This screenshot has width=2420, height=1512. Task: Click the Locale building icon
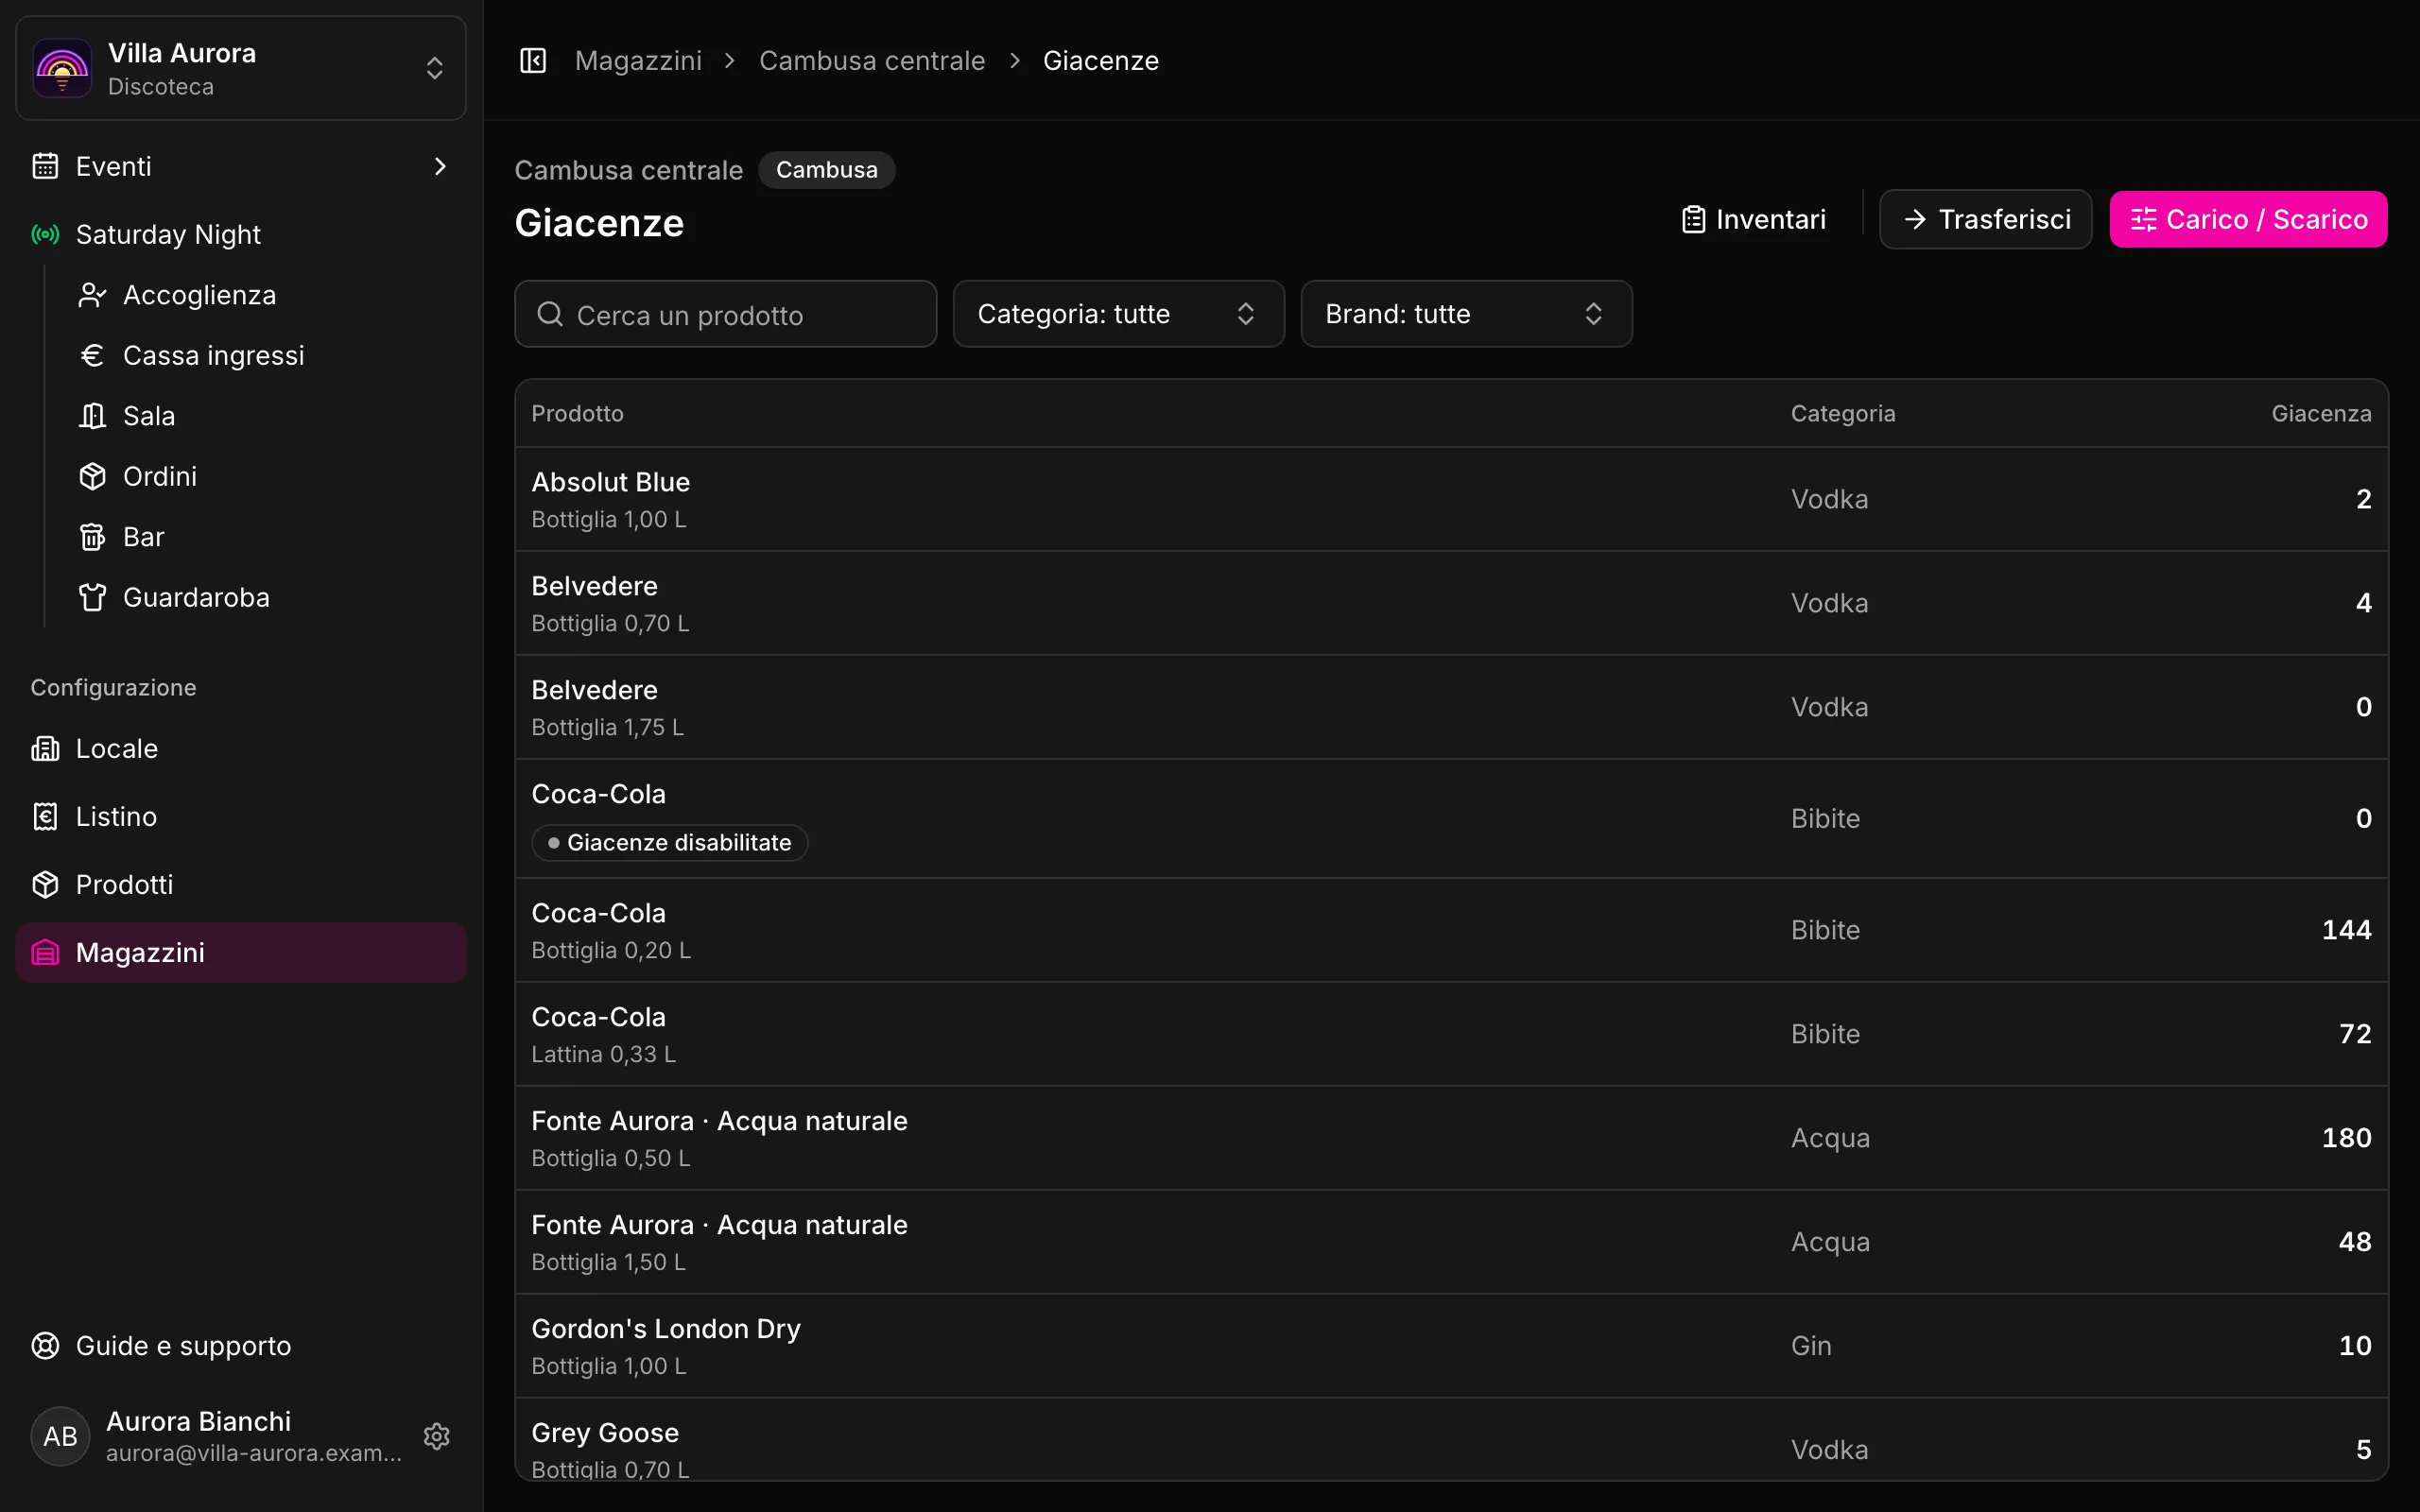[45, 748]
